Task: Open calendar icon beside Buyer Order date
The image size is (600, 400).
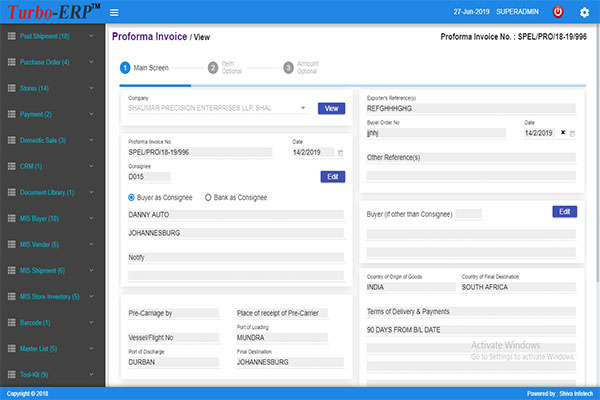Action: pyautogui.click(x=572, y=134)
